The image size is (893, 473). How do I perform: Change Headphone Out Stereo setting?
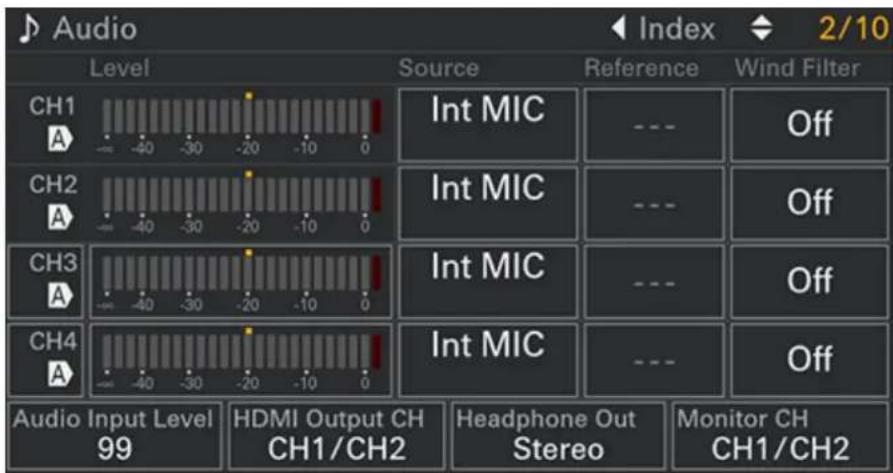point(558,435)
